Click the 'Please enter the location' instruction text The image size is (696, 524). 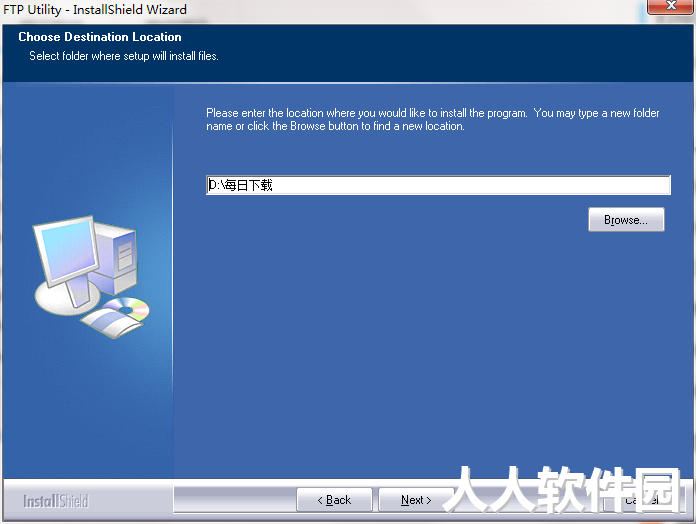coord(433,119)
